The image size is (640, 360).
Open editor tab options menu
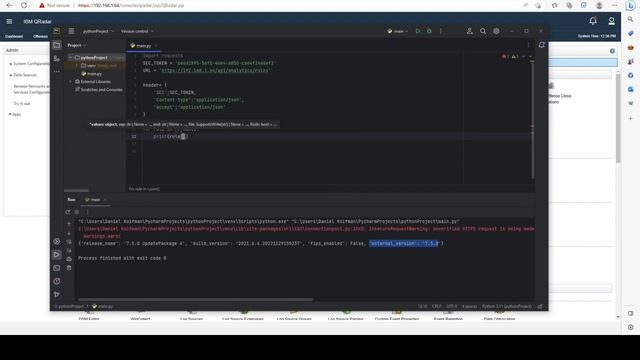(528, 45)
